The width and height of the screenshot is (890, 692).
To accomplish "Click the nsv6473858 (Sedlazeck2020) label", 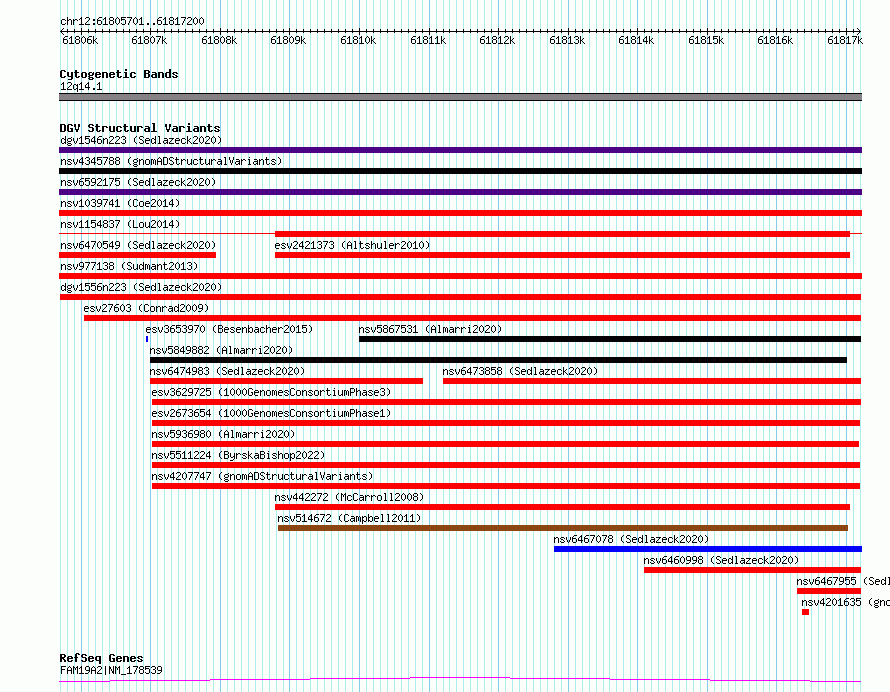I will coord(520,371).
